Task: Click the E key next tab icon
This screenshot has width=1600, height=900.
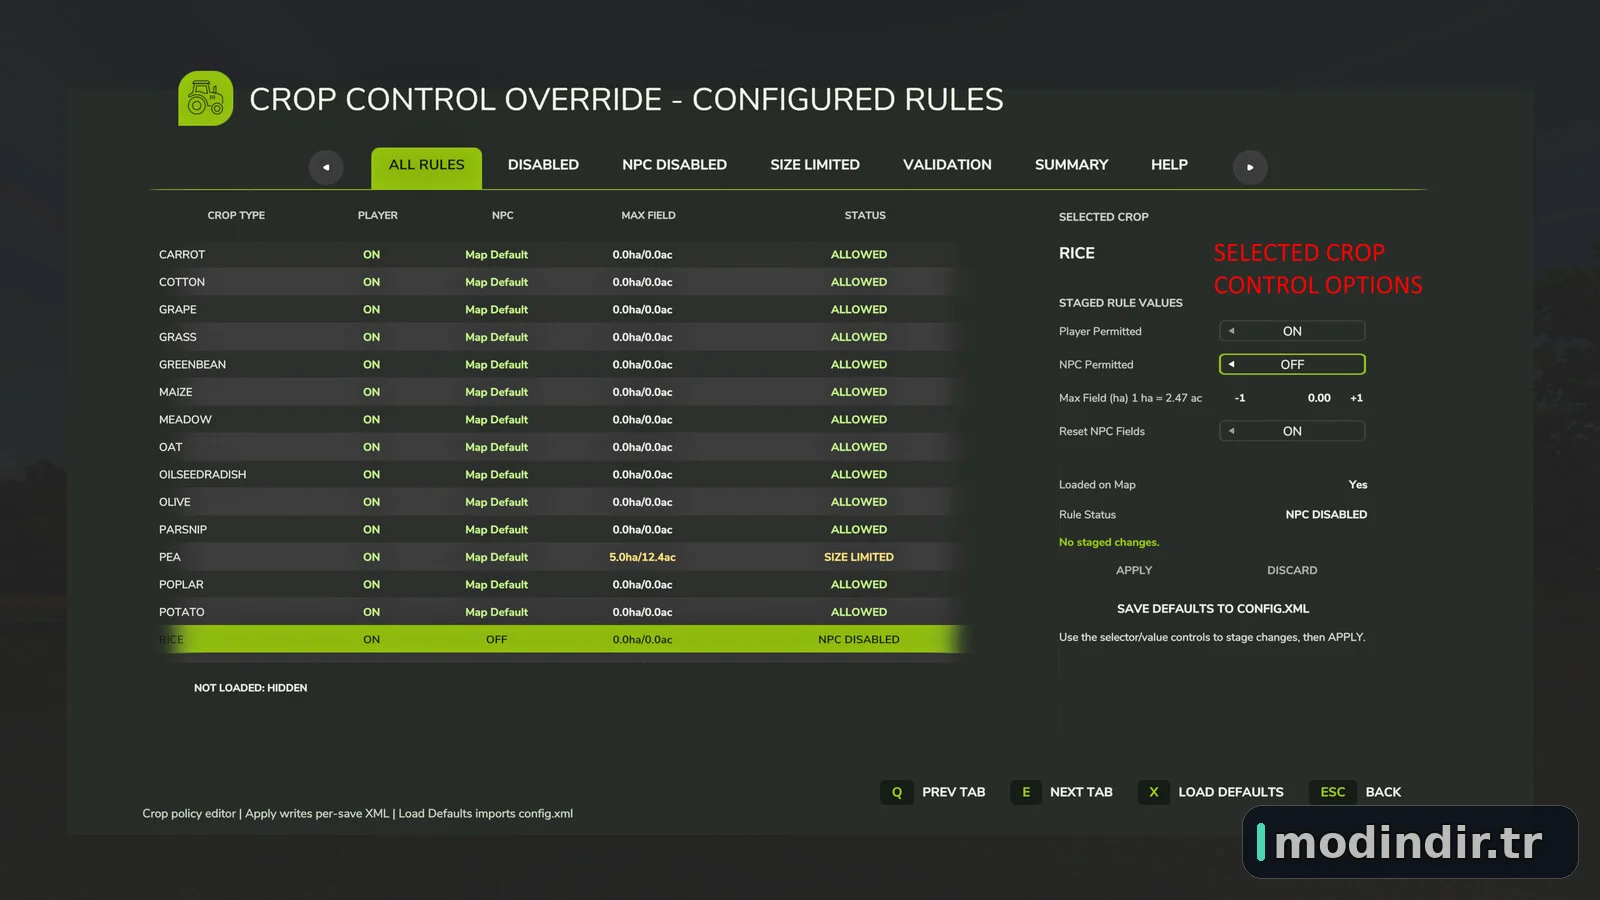Action: [x=1026, y=792]
